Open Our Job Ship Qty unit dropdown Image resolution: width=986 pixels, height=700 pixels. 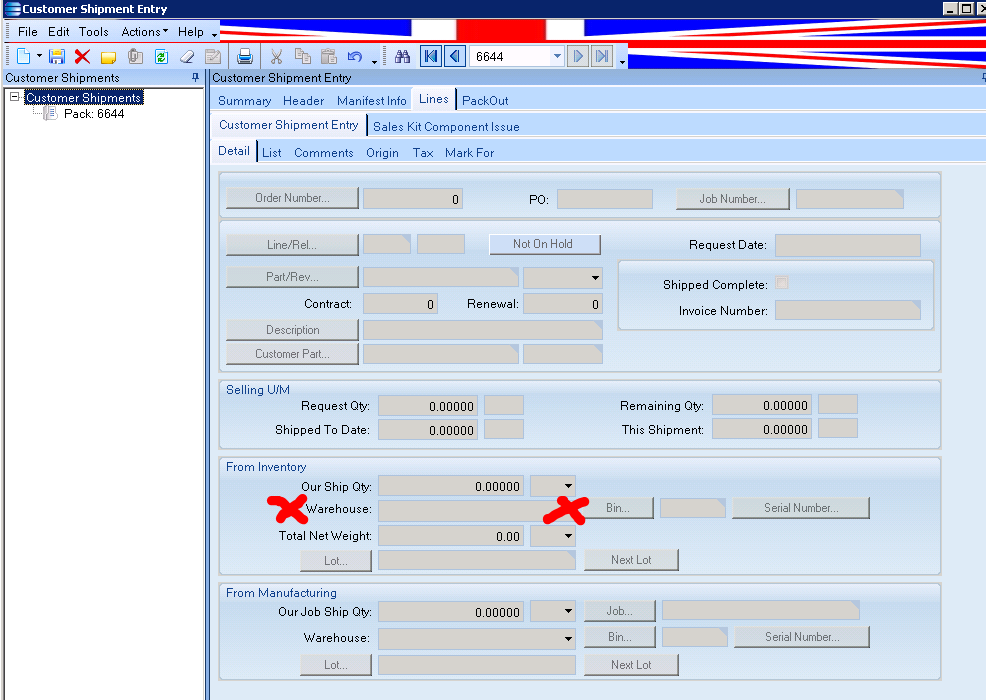click(568, 611)
